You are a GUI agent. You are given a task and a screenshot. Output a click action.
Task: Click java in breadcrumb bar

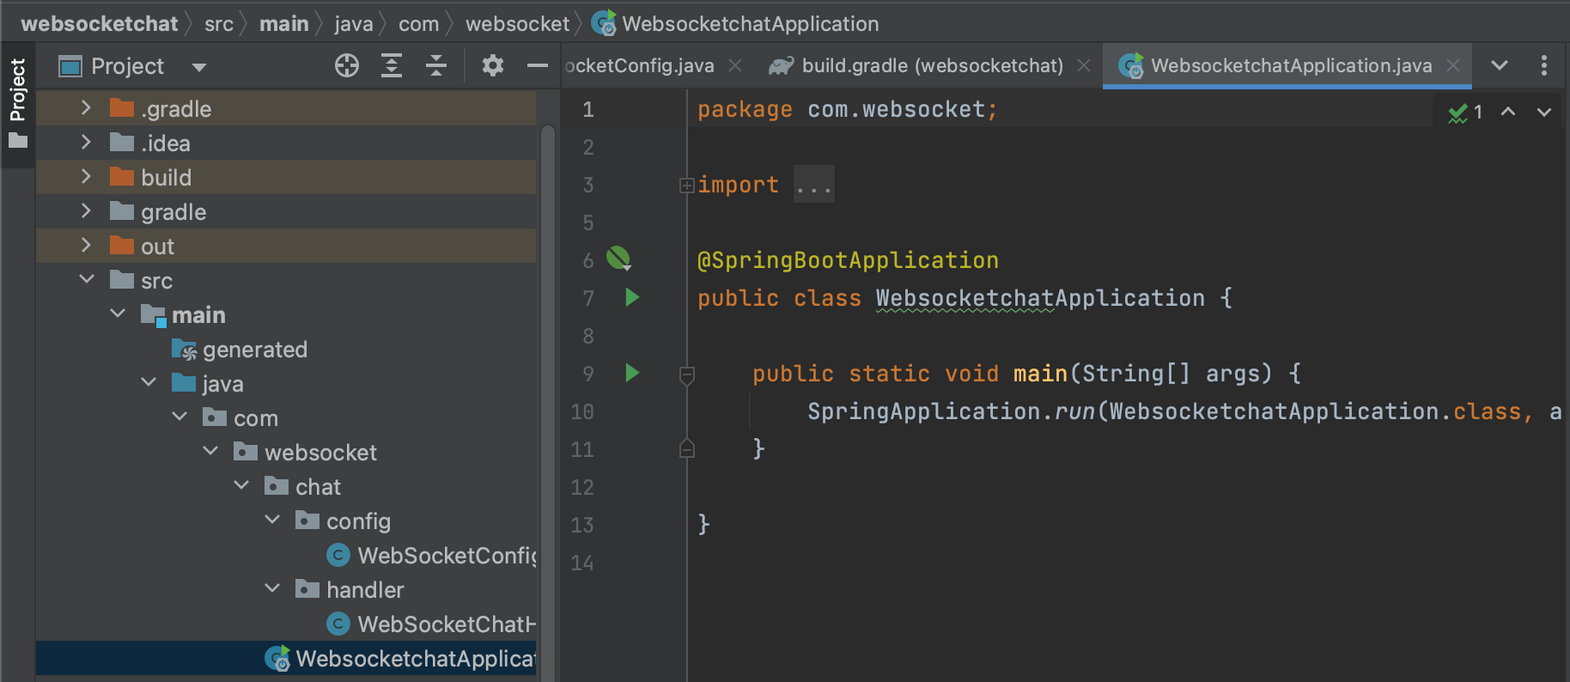click(354, 23)
